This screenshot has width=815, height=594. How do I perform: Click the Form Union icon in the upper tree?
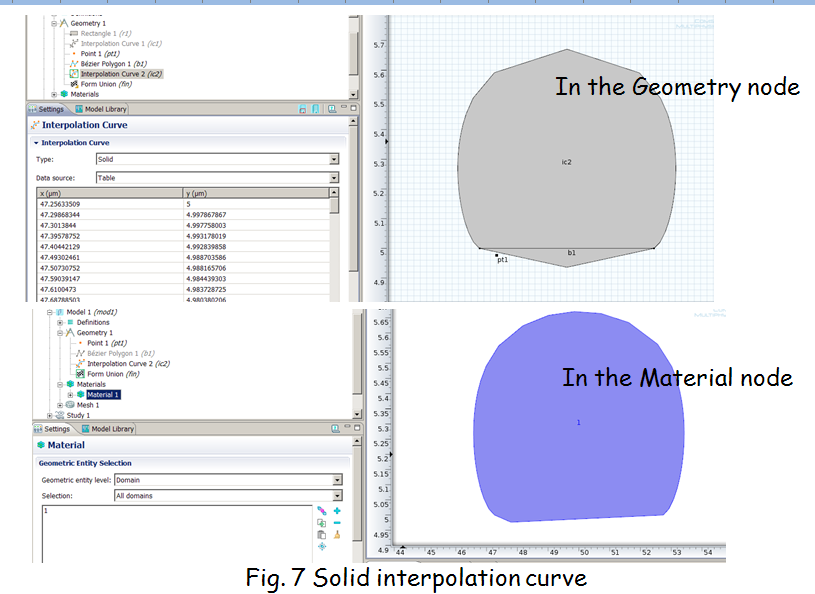[x=72, y=84]
